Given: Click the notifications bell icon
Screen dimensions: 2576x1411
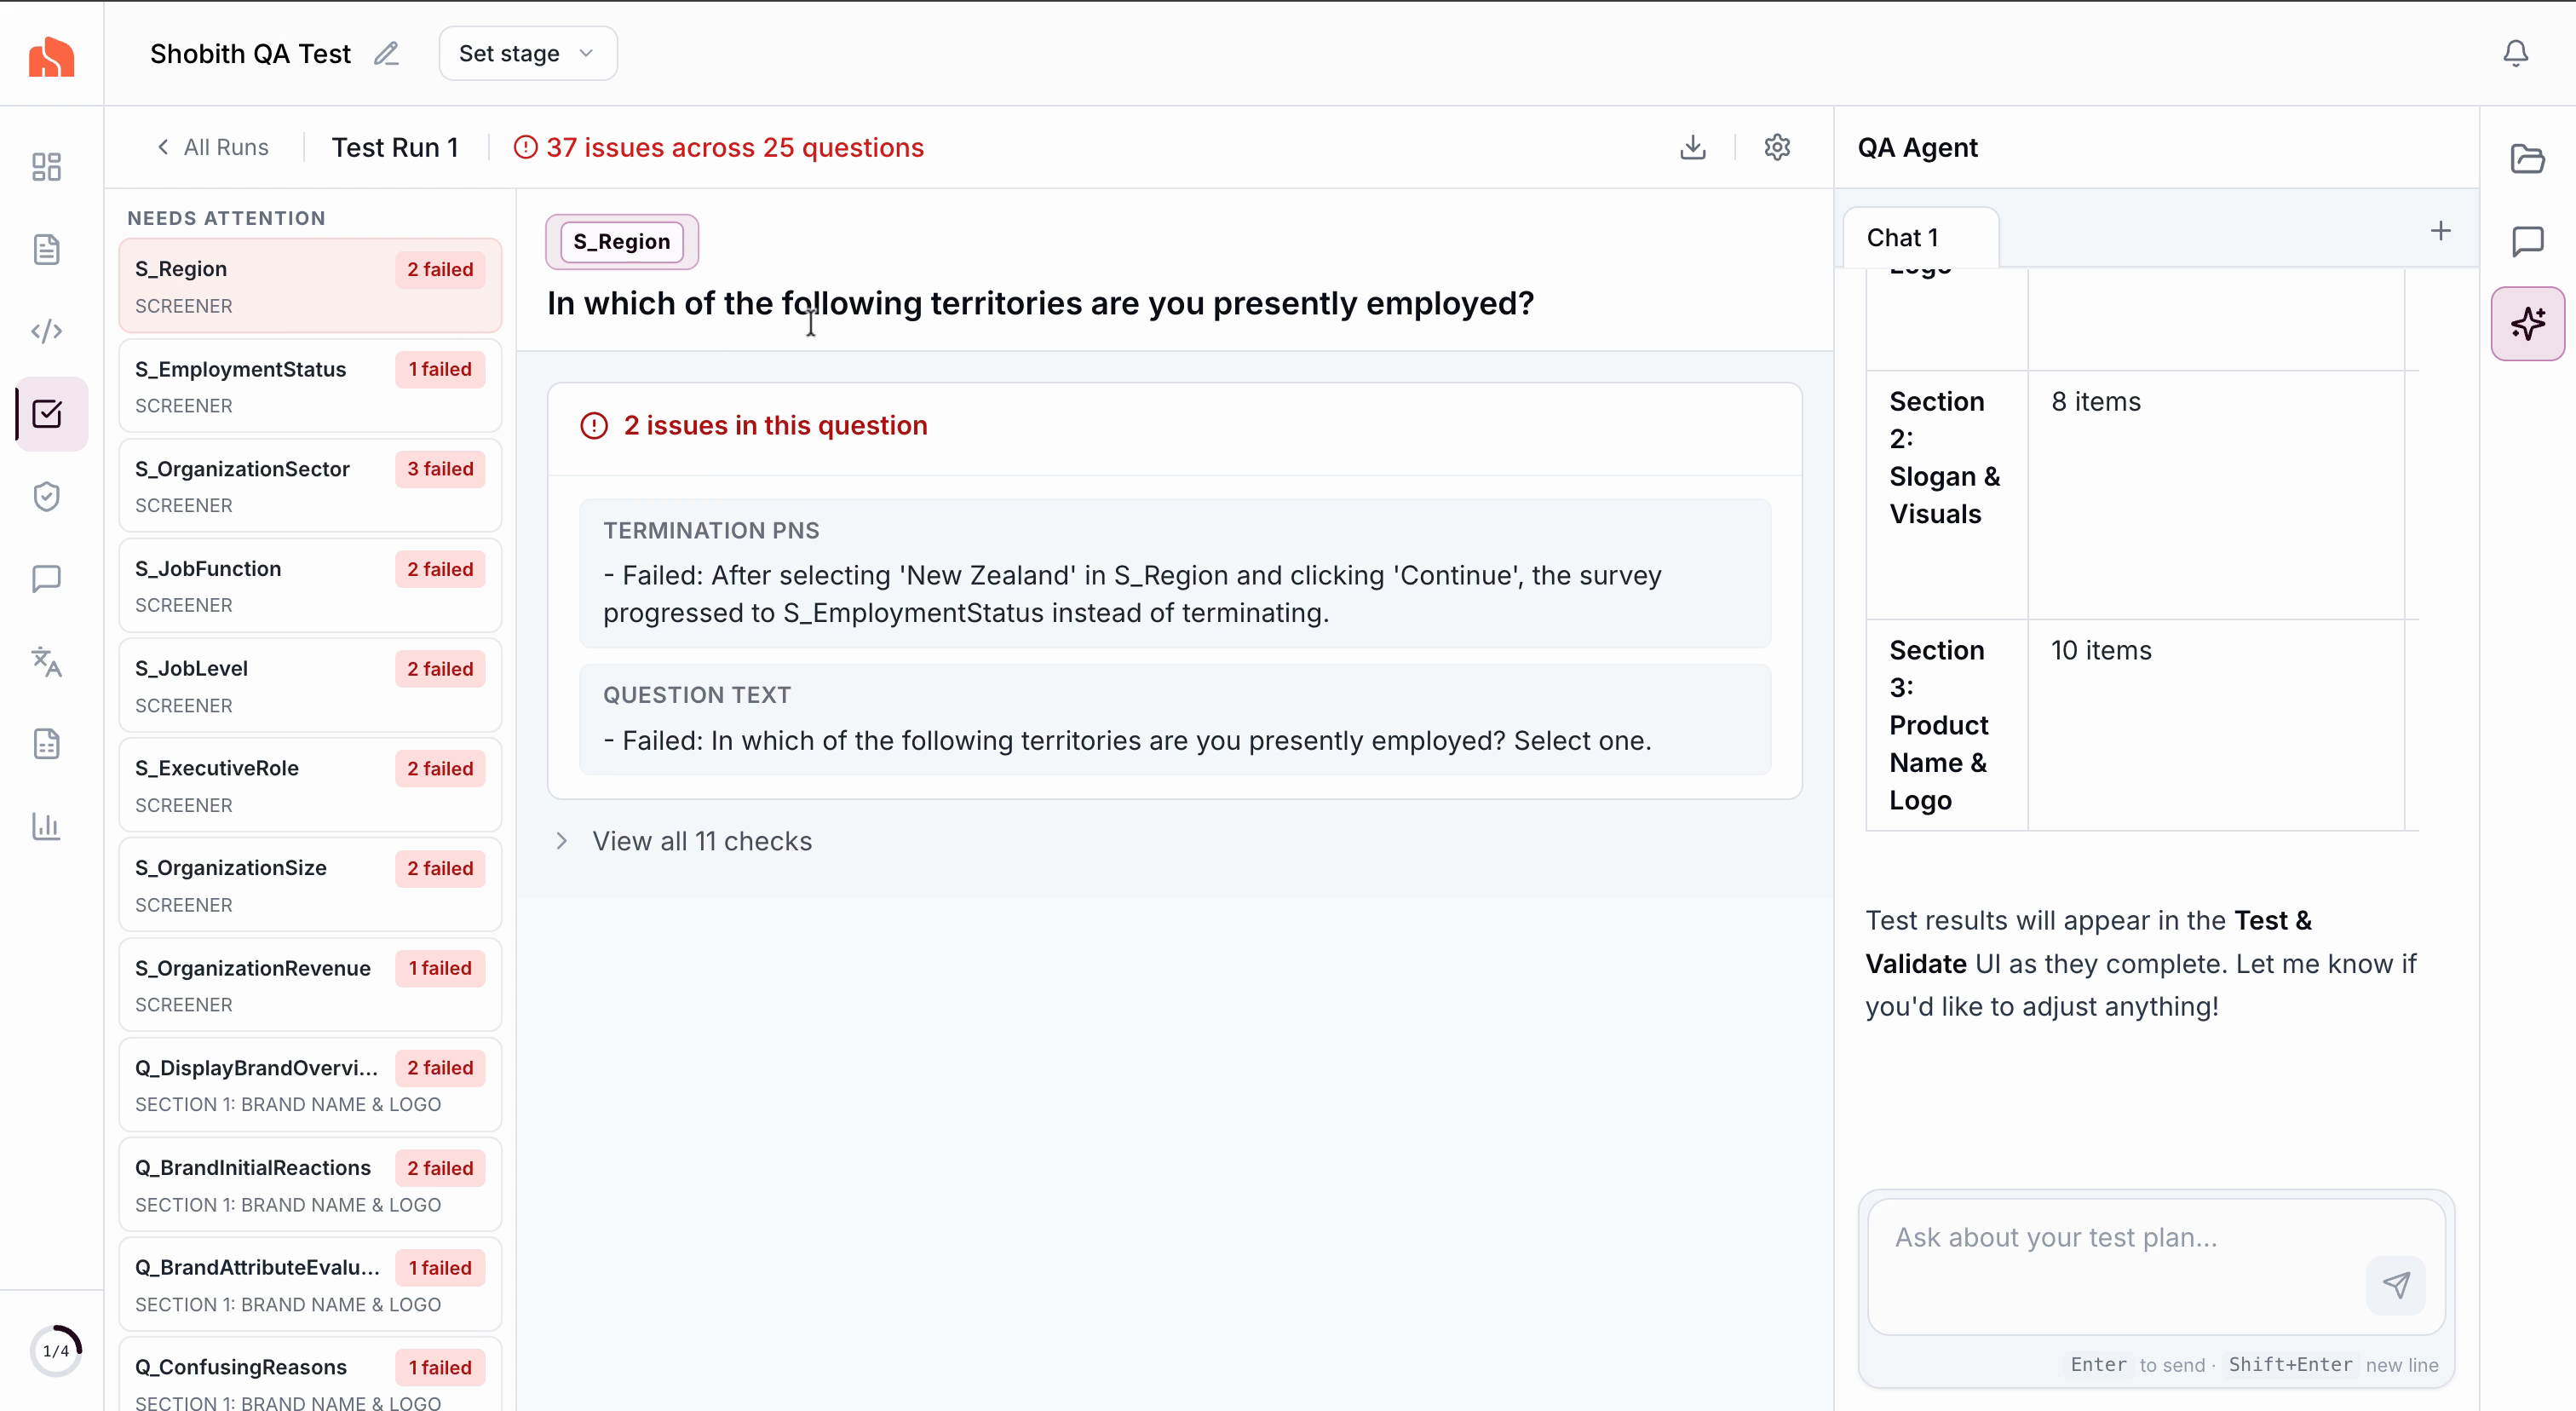Looking at the screenshot, I should (2515, 53).
